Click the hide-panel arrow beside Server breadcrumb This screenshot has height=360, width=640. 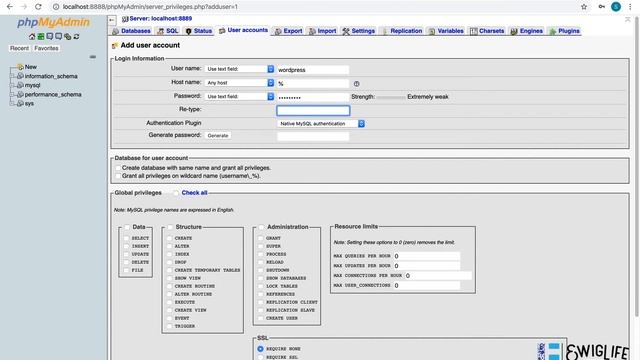[112, 20]
